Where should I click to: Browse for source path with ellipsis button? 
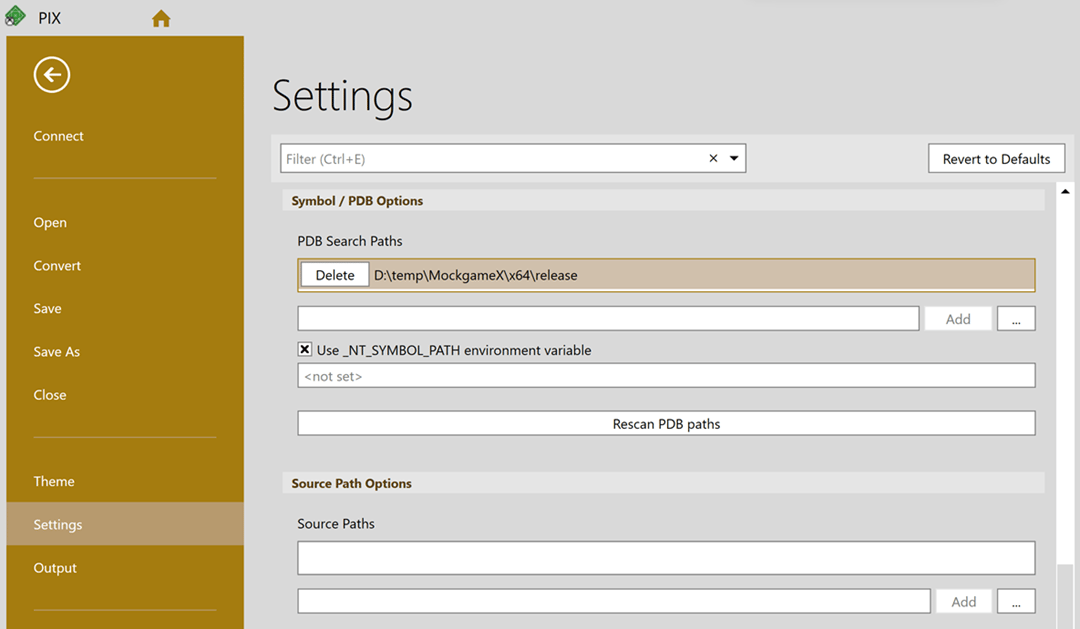point(1016,601)
